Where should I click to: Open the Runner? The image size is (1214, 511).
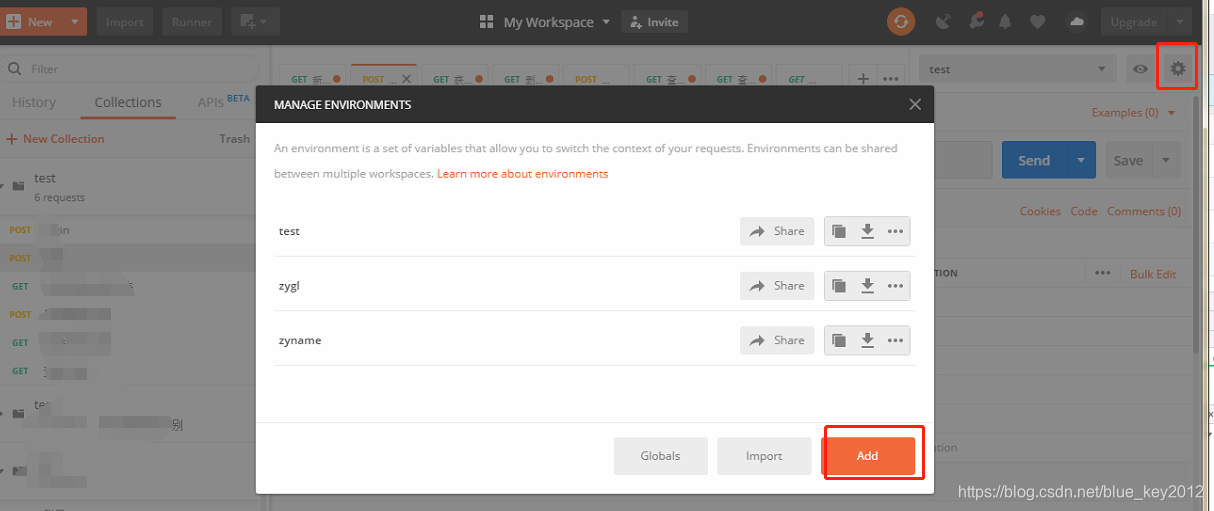pyautogui.click(x=191, y=21)
